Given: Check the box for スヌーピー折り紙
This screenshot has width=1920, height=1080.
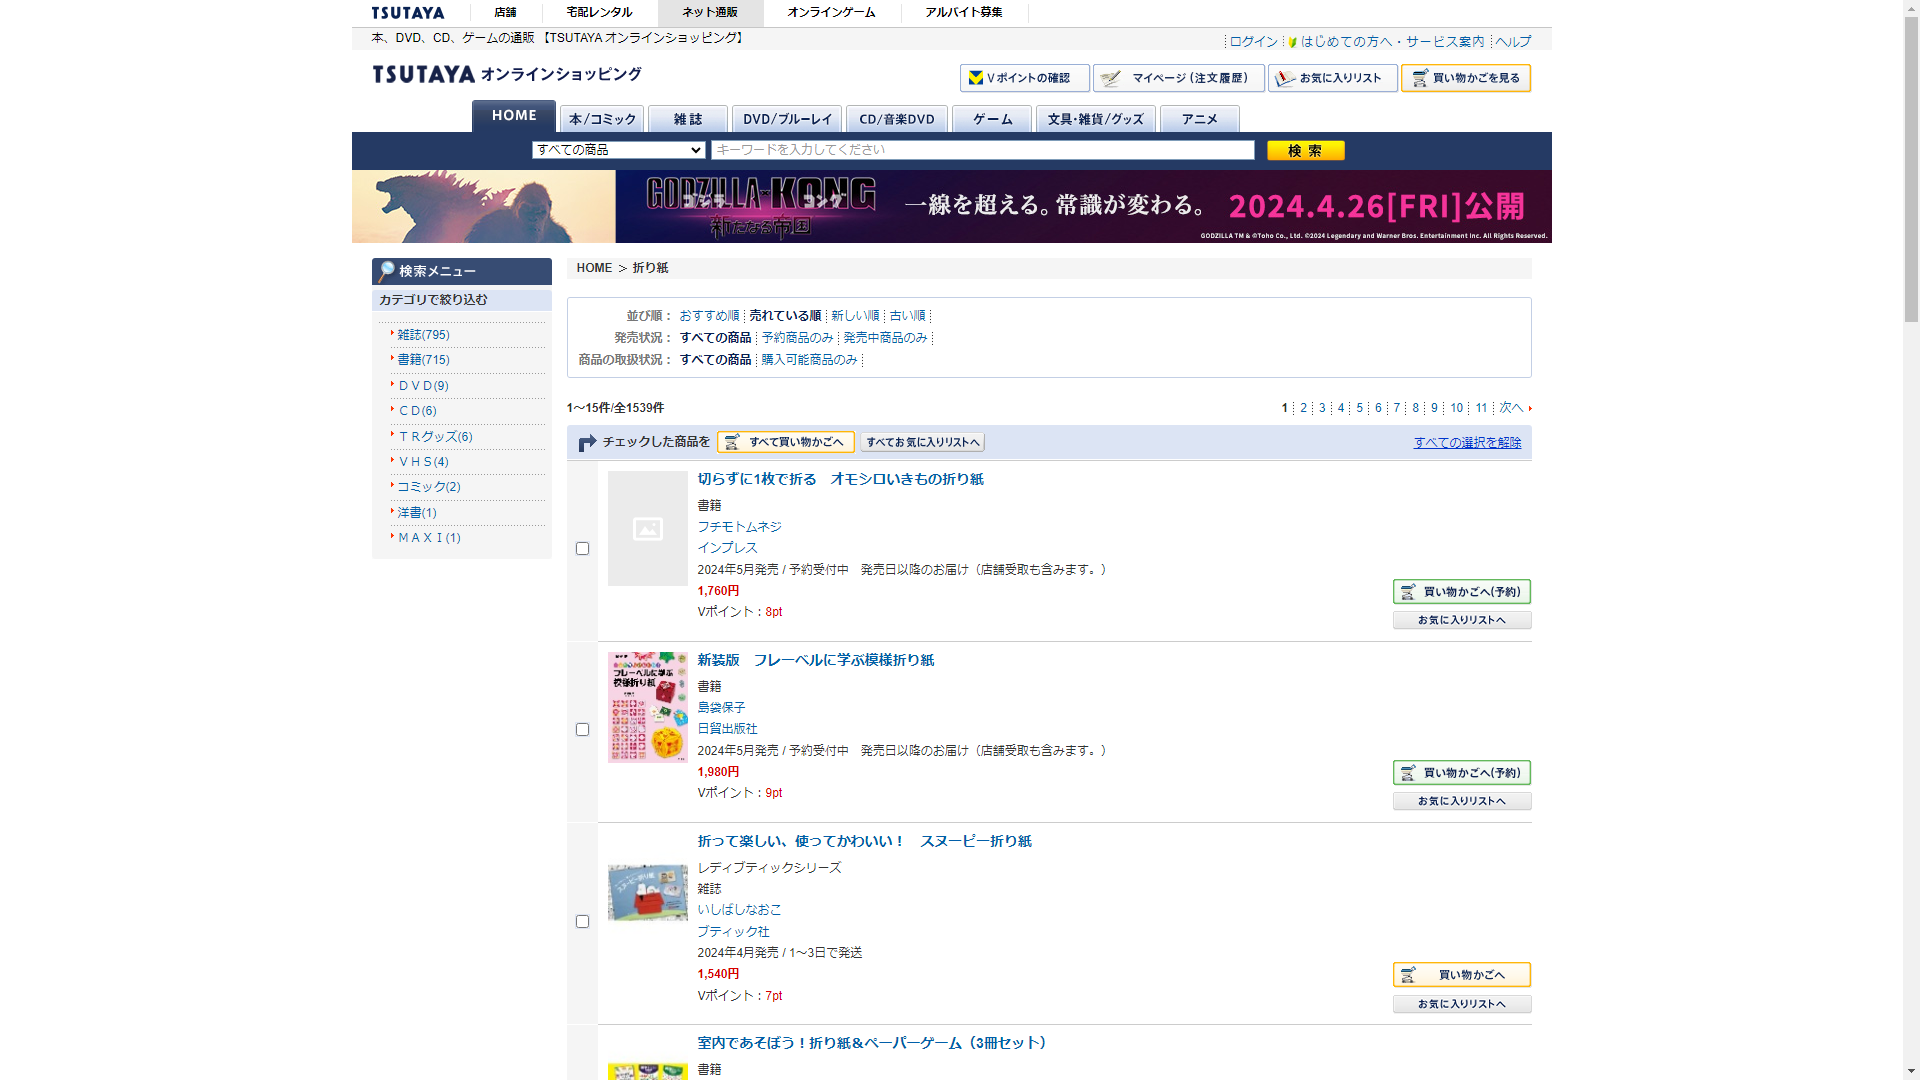Looking at the screenshot, I should (582, 922).
